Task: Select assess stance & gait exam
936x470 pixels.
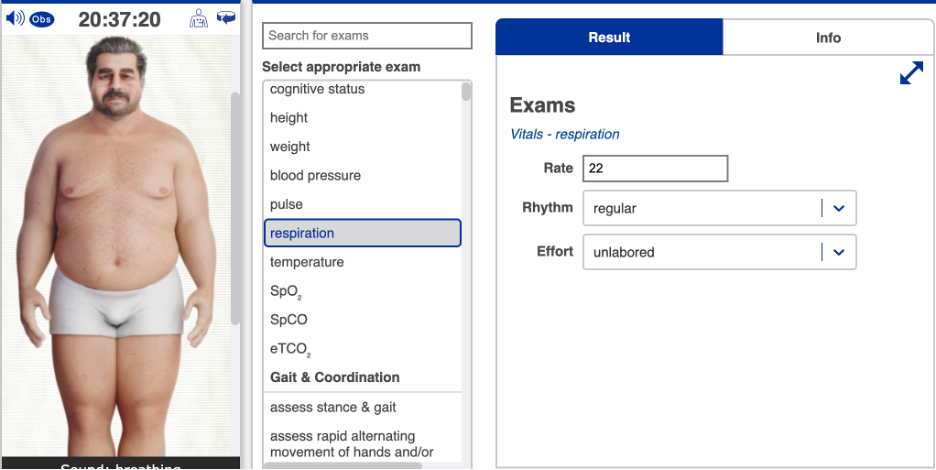Action: coord(333,407)
